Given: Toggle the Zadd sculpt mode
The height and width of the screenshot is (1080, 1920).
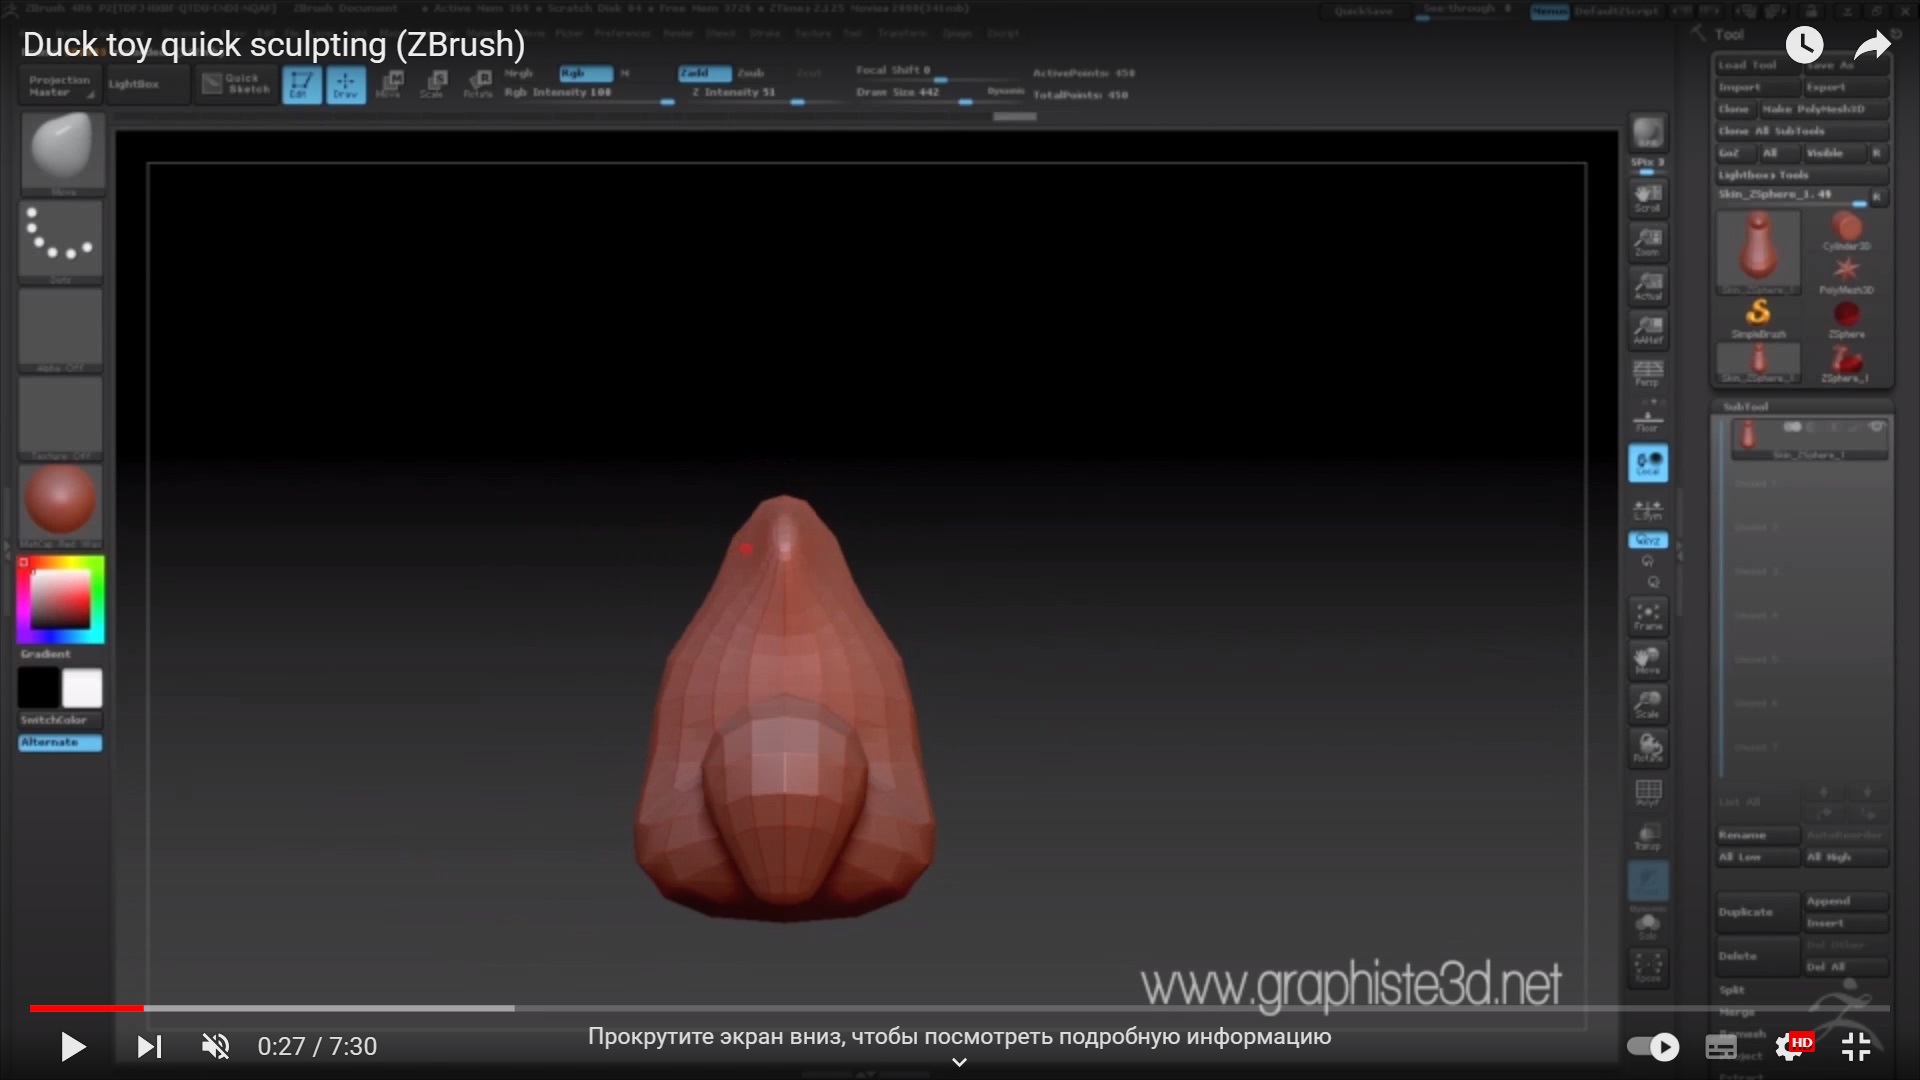Looking at the screenshot, I should coord(704,73).
